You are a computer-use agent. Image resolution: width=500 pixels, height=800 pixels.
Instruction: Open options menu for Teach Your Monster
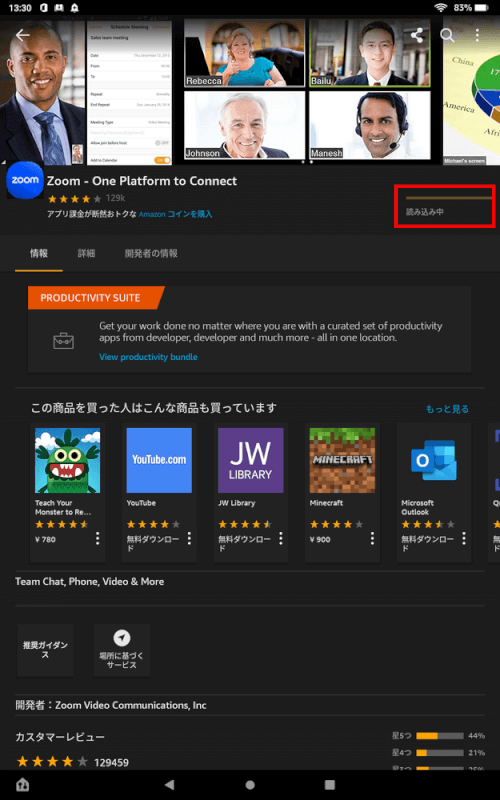[97, 538]
